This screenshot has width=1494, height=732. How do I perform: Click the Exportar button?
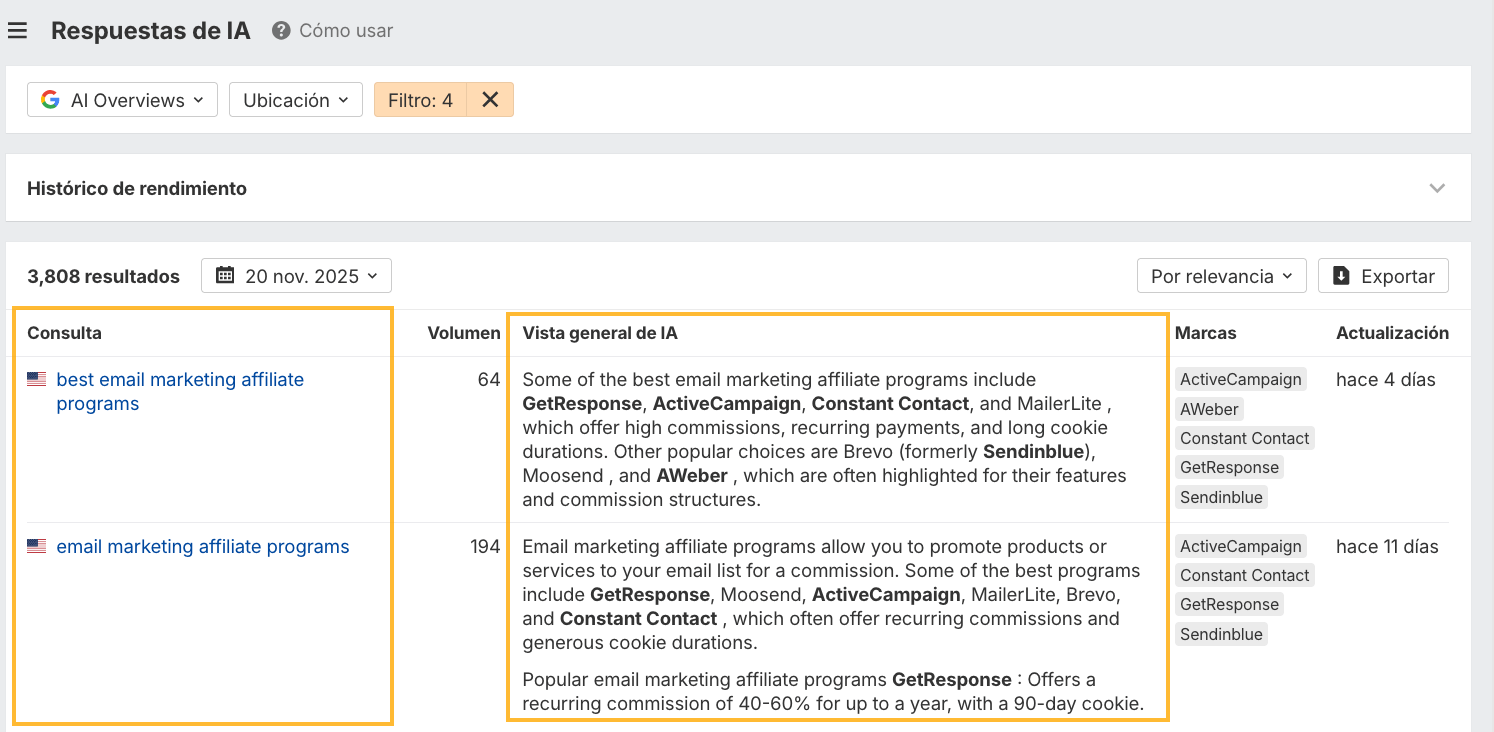coord(1383,275)
